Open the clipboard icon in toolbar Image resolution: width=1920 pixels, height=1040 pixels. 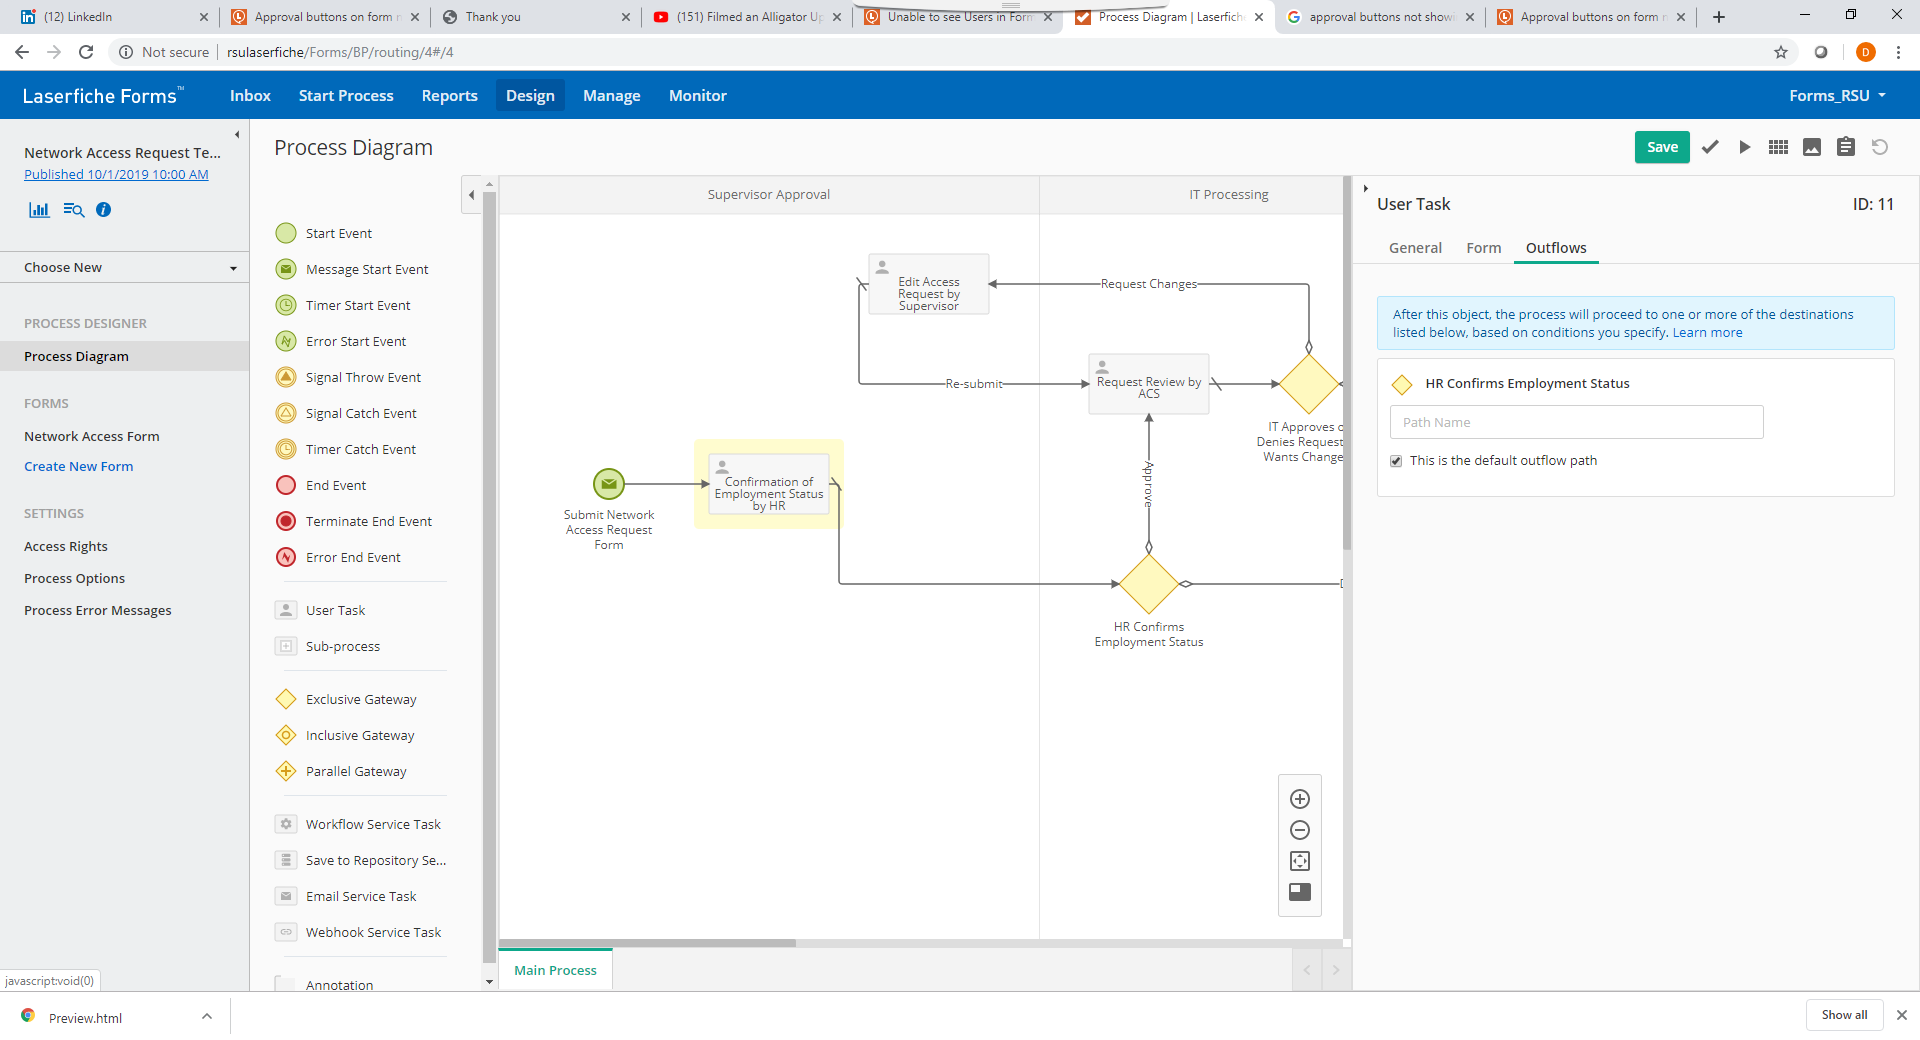click(1846, 147)
